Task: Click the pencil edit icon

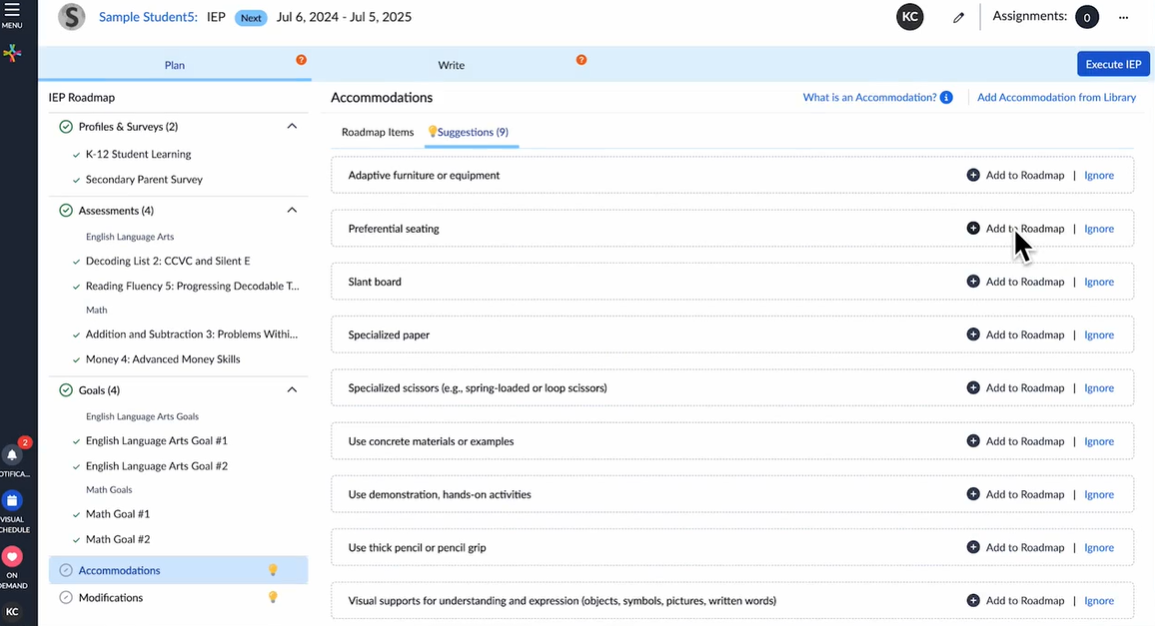Action: coord(958,18)
